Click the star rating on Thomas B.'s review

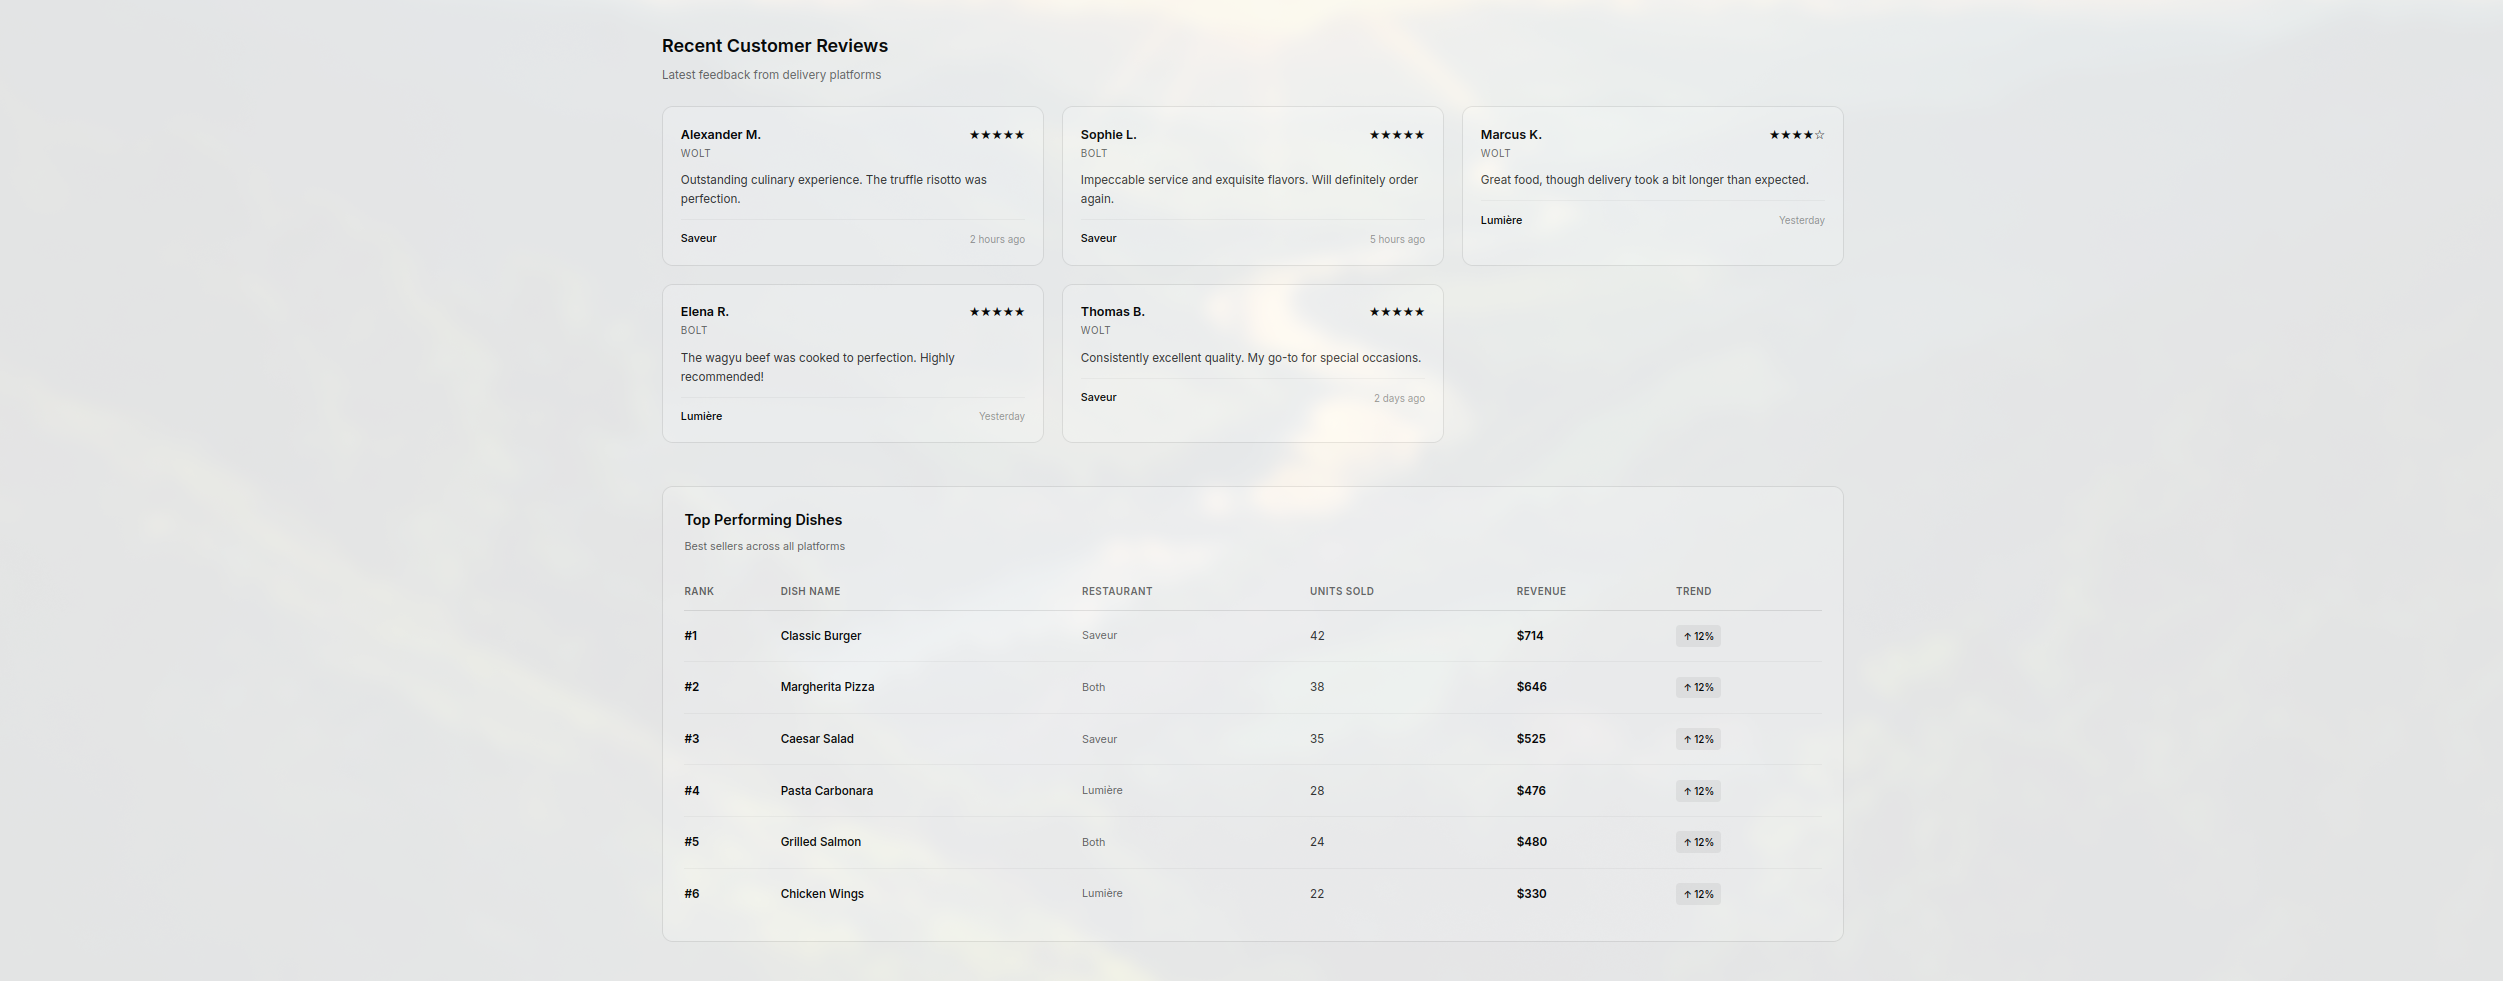(x=1396, y=312)
